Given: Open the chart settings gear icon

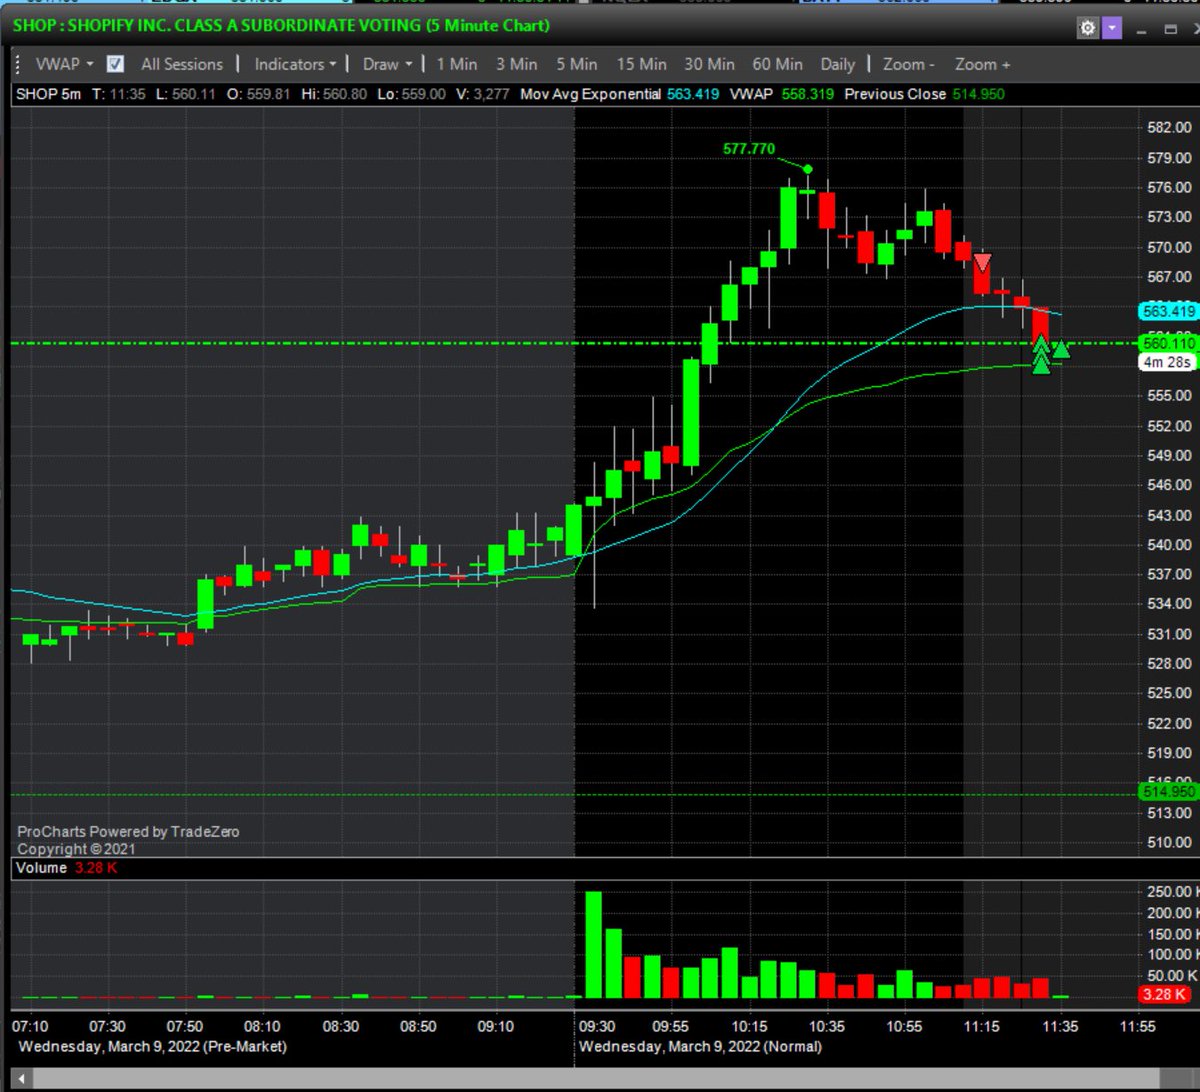Looking at the screenshot, I should 1087,28.
